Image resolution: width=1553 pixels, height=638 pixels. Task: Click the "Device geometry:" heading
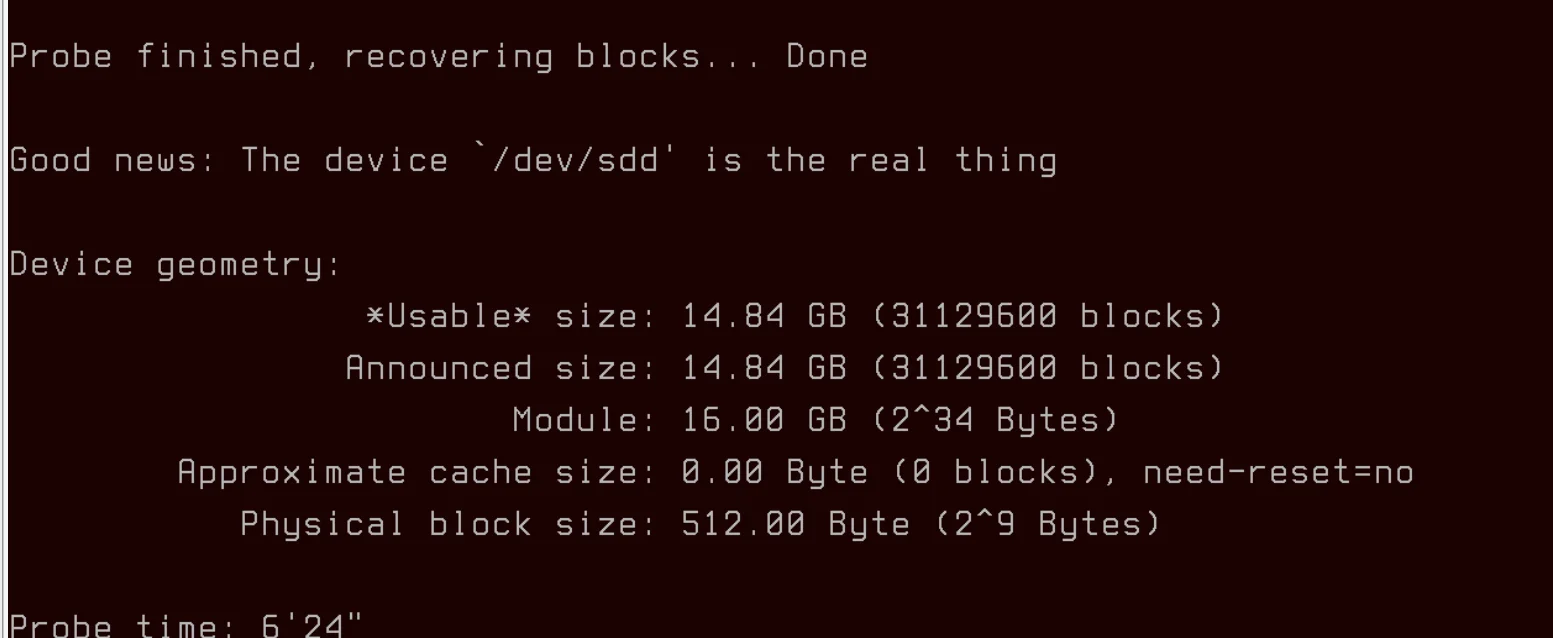(x=175, y=265)
